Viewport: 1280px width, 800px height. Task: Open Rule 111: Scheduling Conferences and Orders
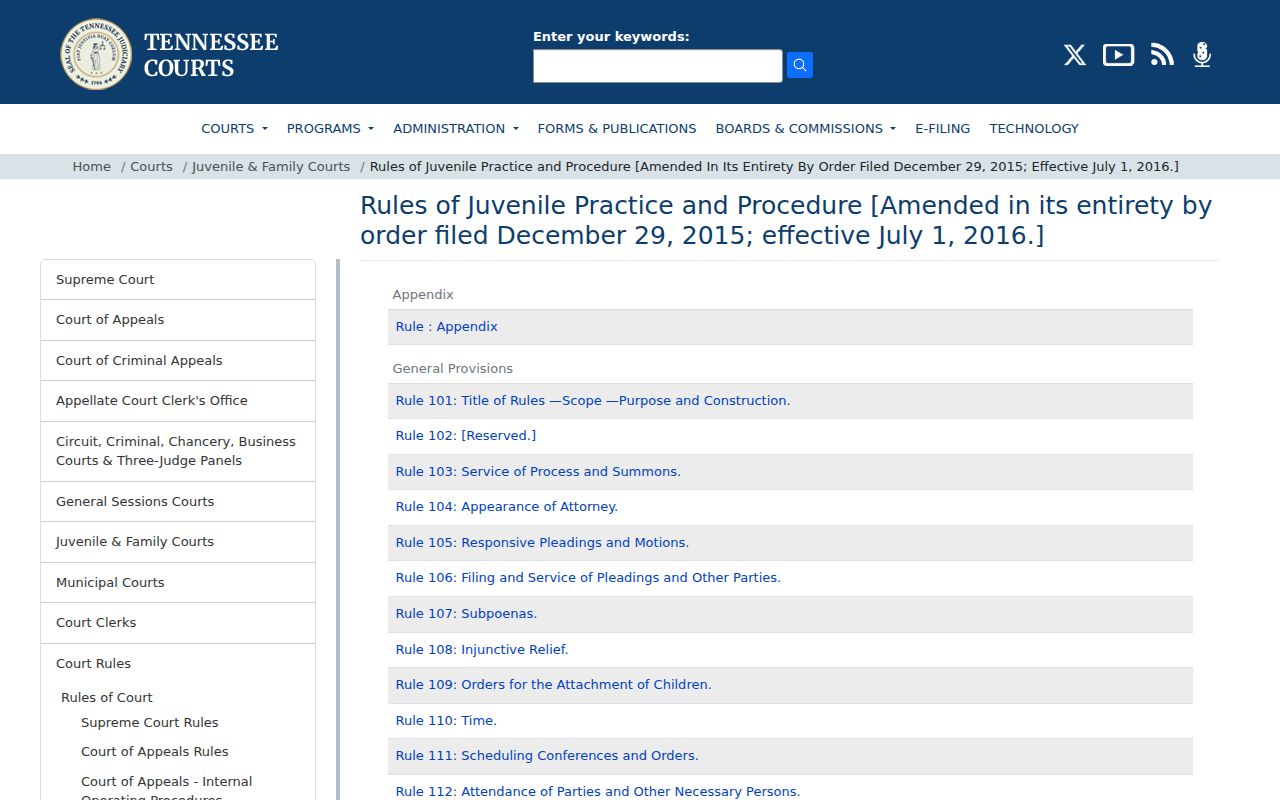tap(547, 756)
